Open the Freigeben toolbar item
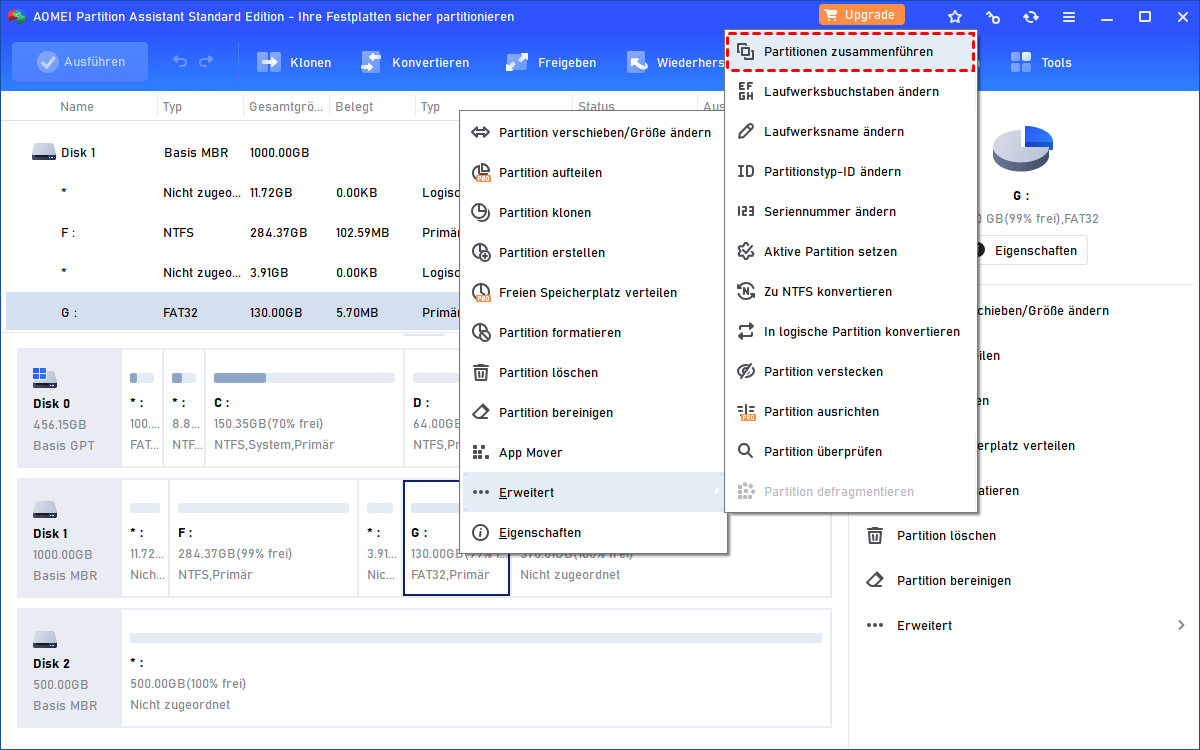 point(550,62)
